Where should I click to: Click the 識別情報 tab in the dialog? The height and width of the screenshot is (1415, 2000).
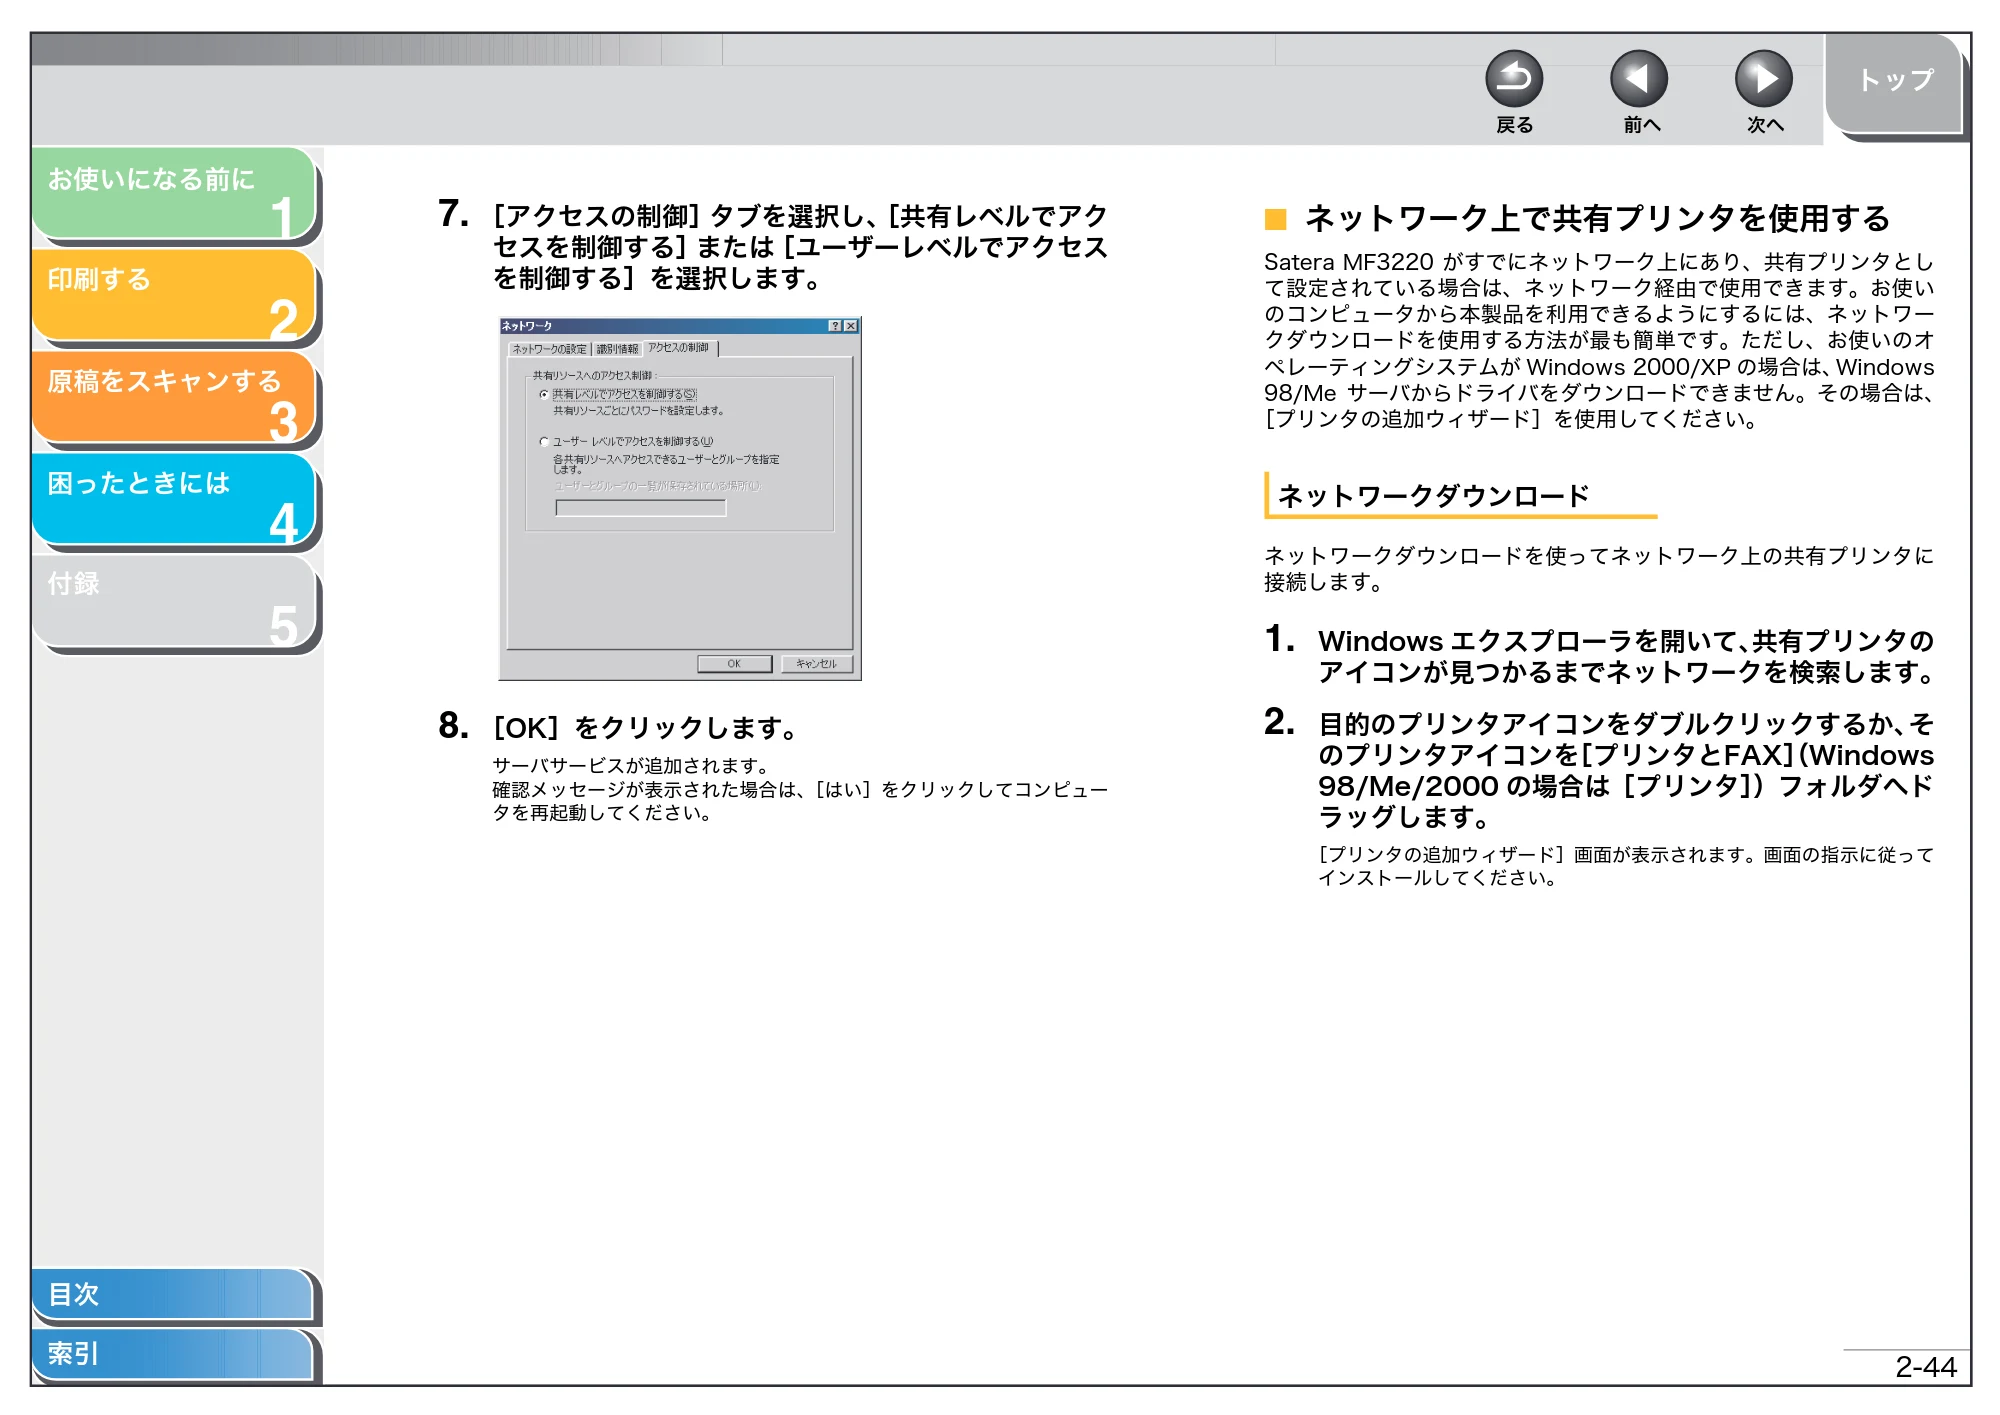click(x=617, y=349)
